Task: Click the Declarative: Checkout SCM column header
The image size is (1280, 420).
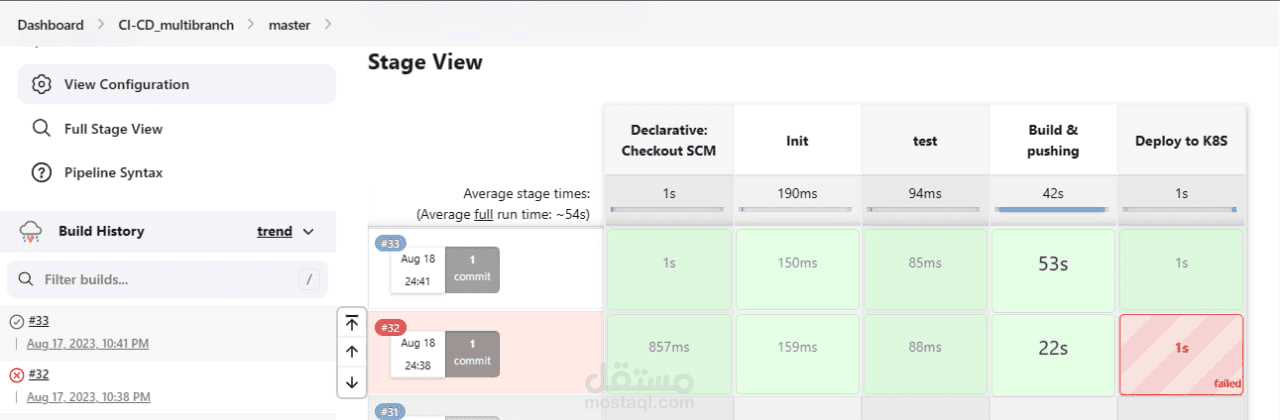Action: tap(668, 141)
